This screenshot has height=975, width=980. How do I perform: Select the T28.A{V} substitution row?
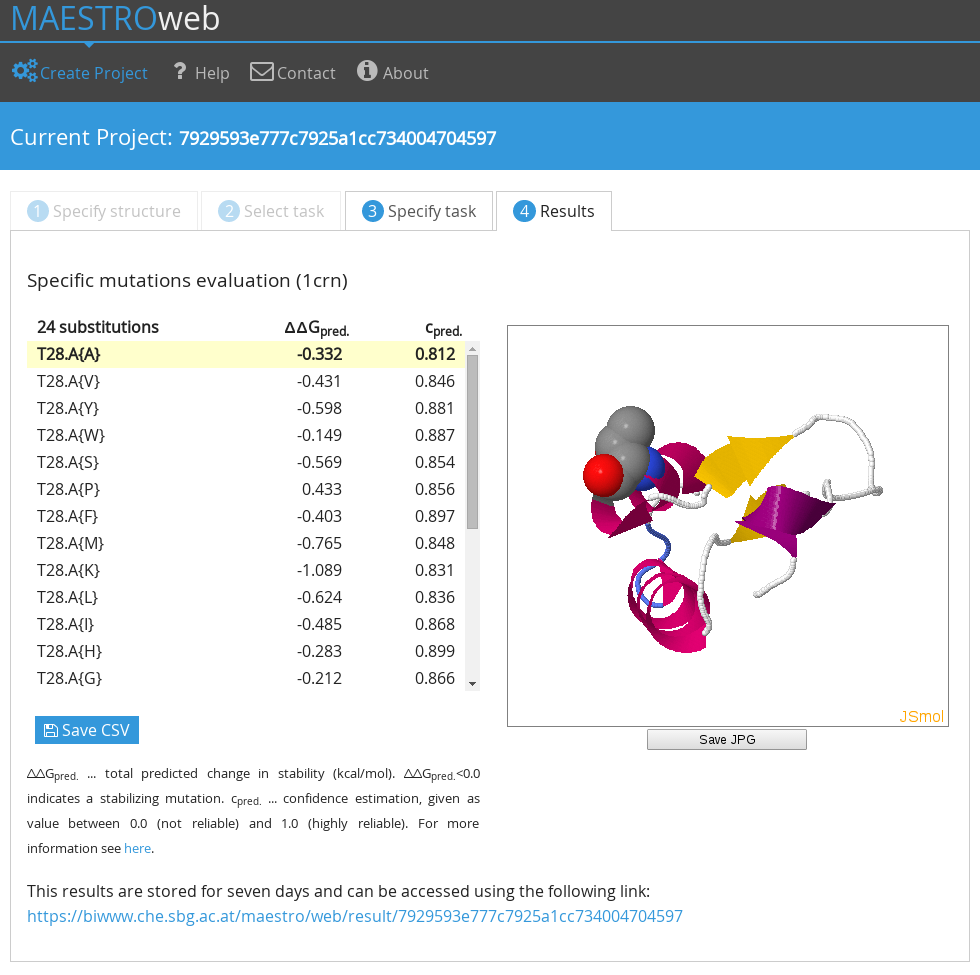click(246, 381)
